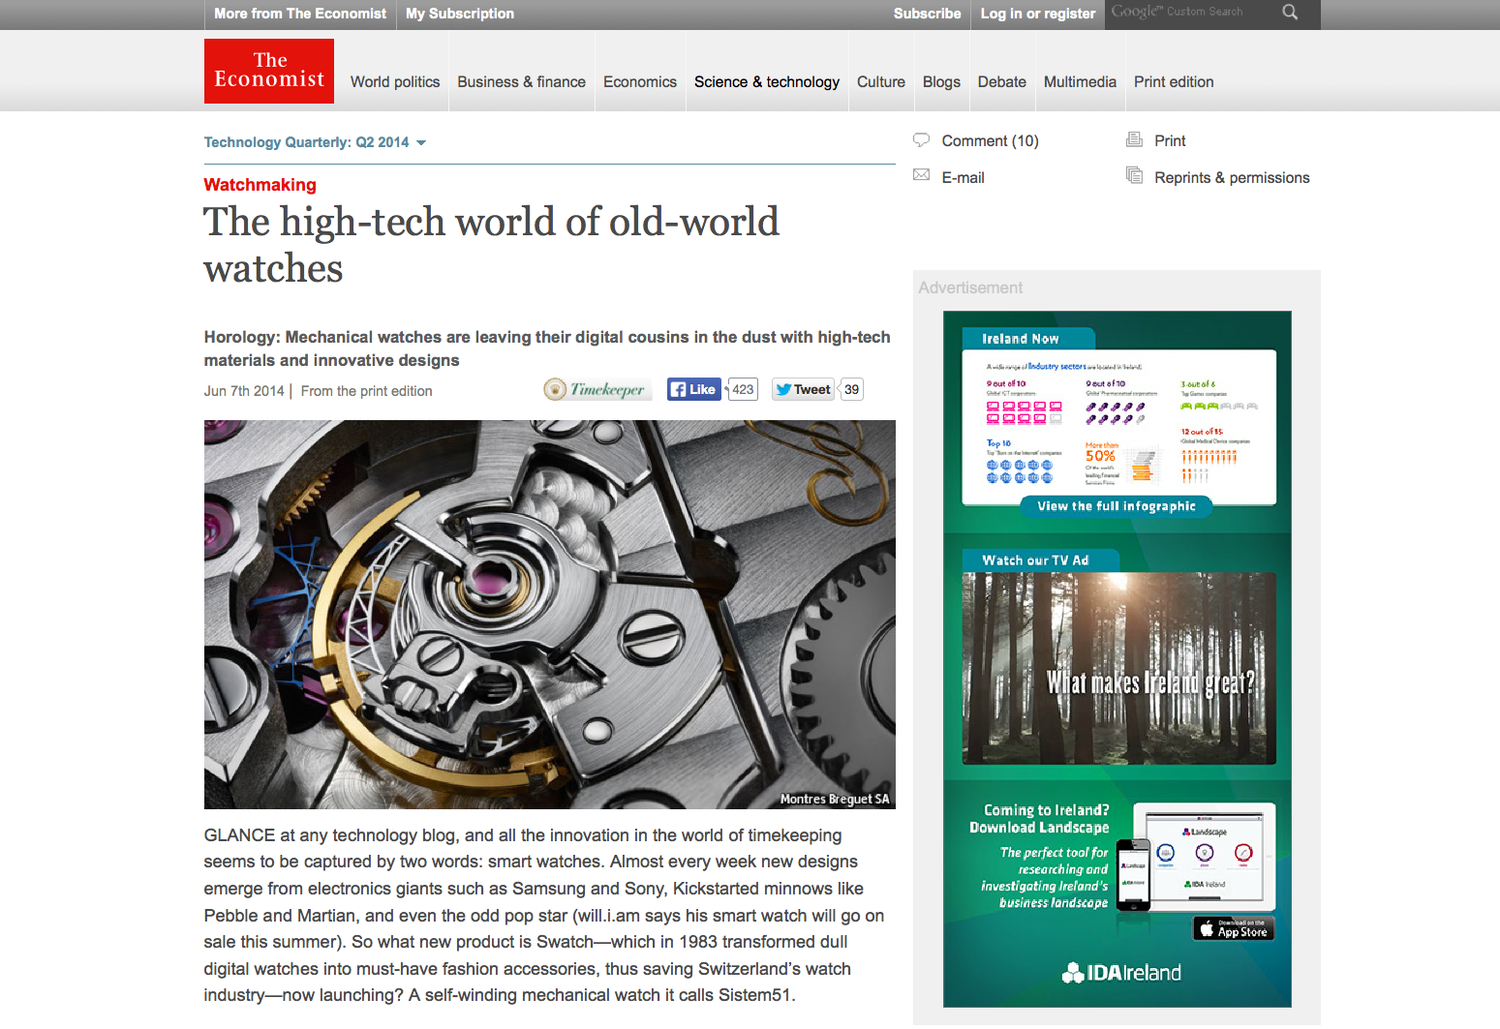Click the search magnifier icon
This screenshot has width=1500, height=1029.
[1290, 13]
